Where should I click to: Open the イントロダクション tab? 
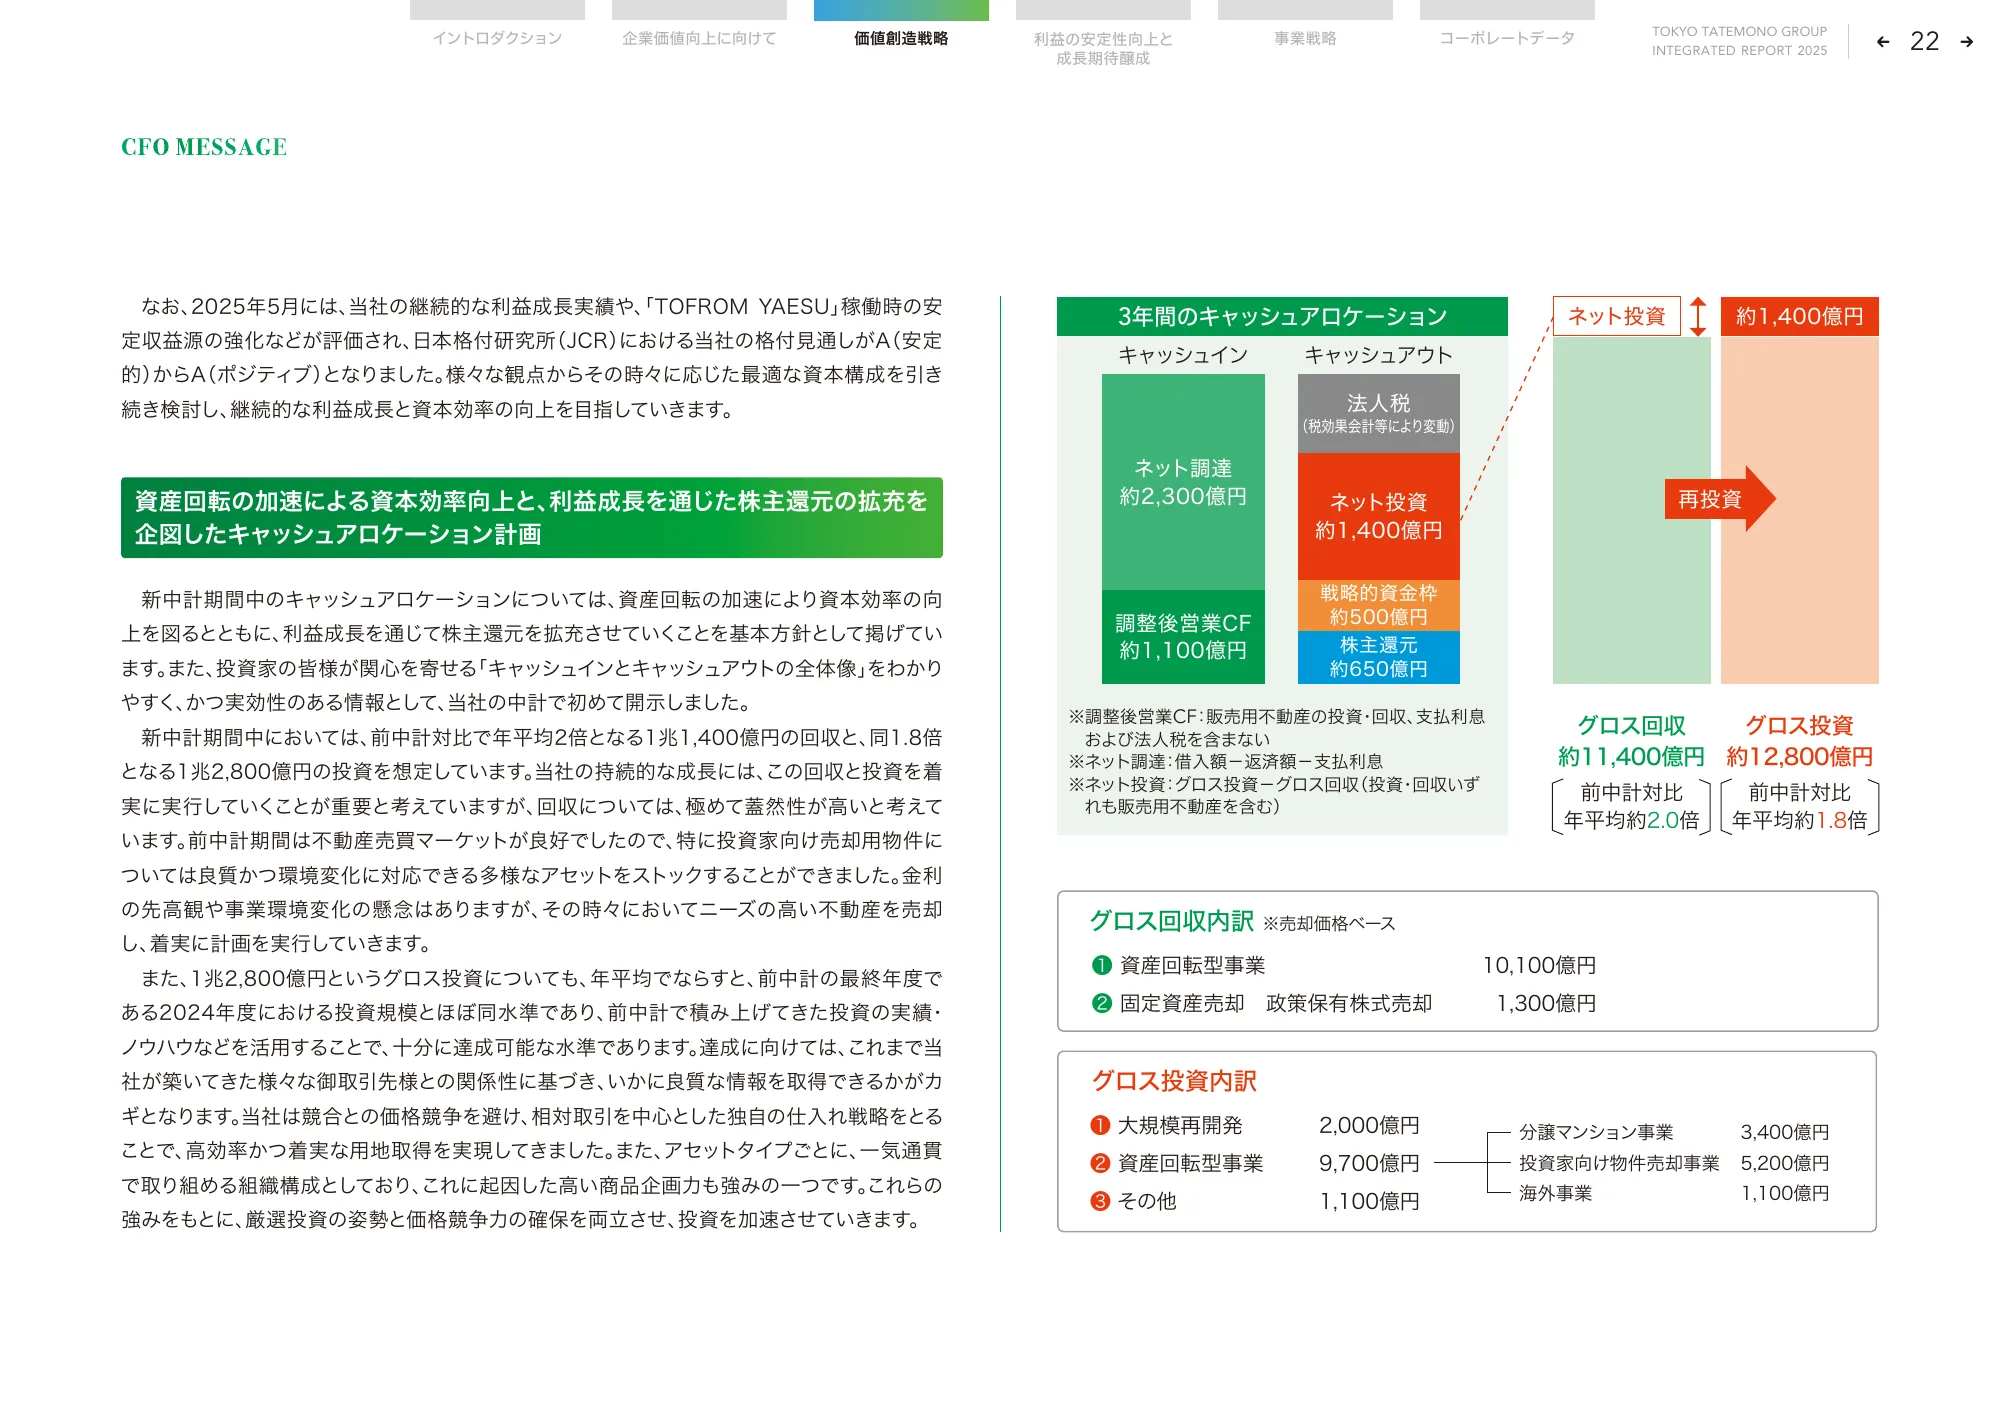coord(497,38)
